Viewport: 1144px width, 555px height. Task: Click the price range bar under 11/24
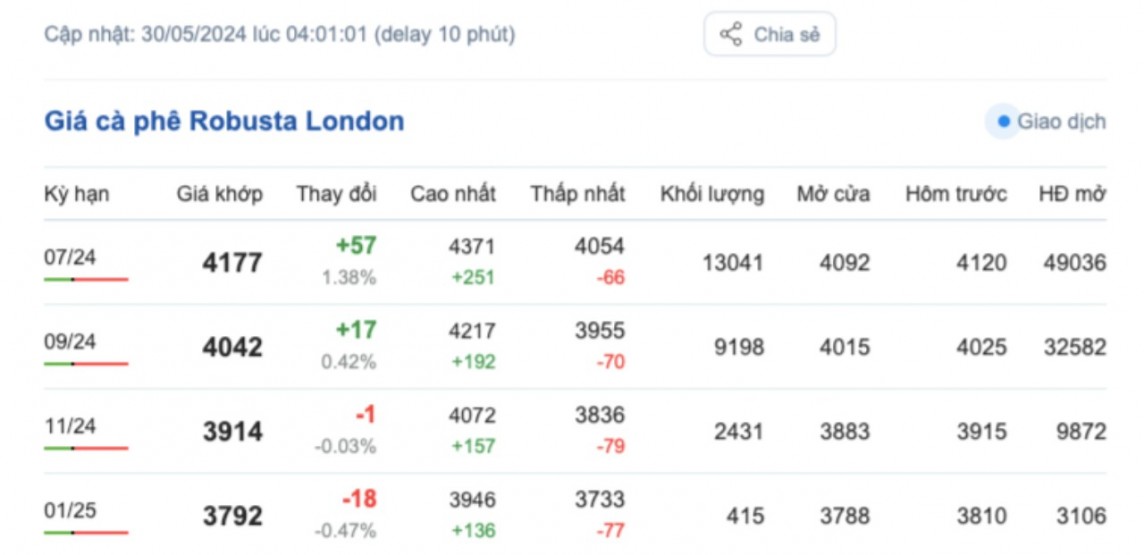click(86, 448)
